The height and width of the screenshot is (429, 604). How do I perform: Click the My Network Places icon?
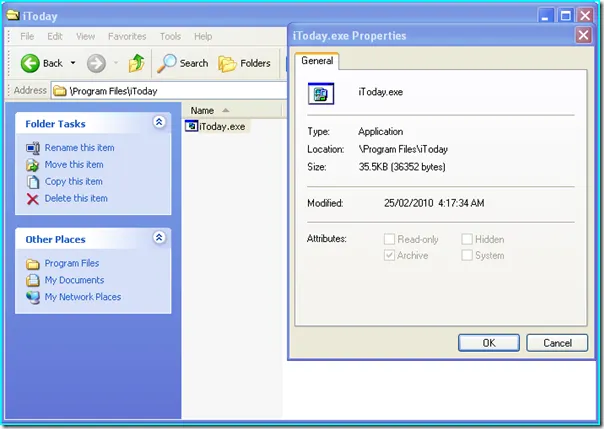pyautogui.click(x=33, y=297)
